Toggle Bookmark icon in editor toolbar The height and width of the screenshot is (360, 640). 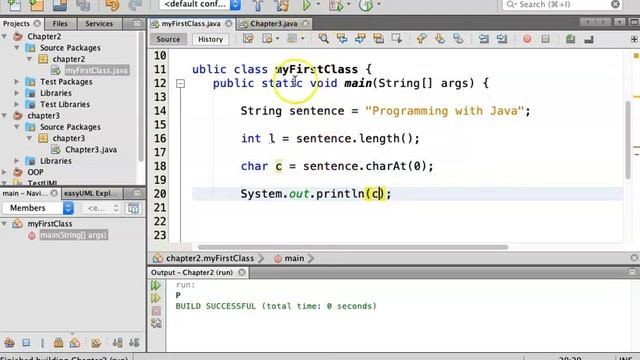(x=458, y=39)
